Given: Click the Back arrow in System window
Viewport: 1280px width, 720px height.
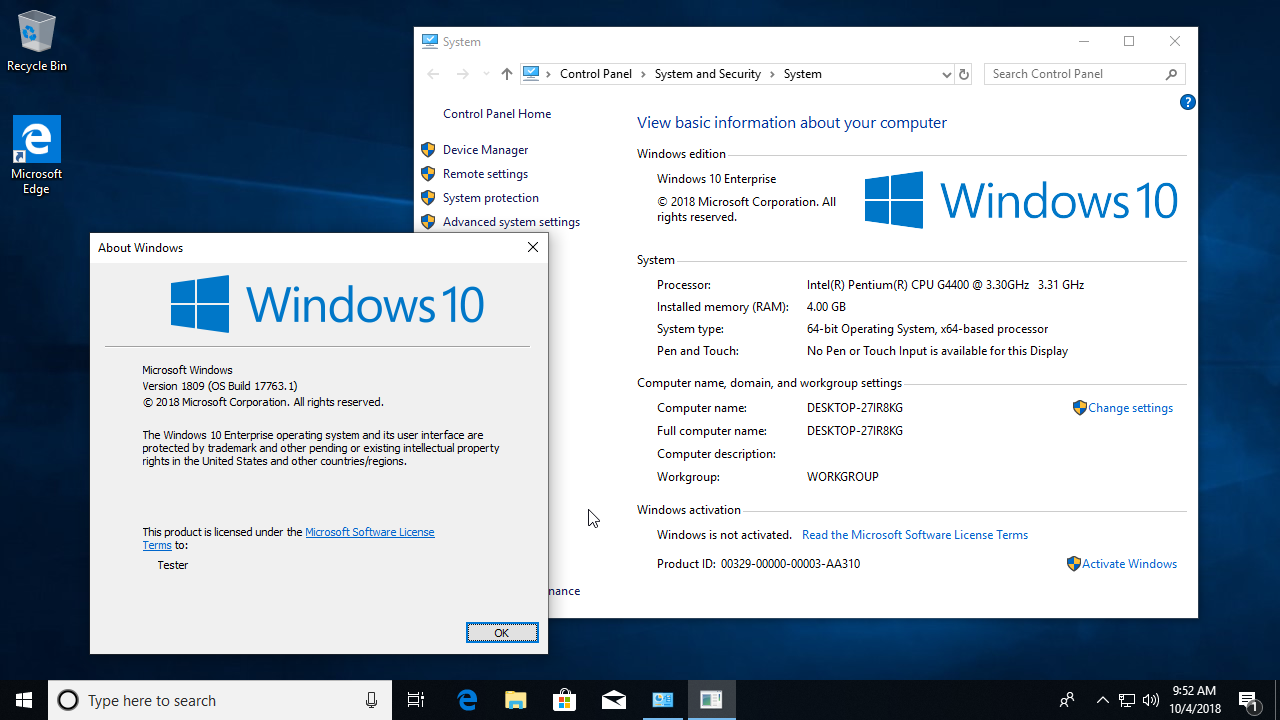Looking at the screenshot, I should pos(433,74).
